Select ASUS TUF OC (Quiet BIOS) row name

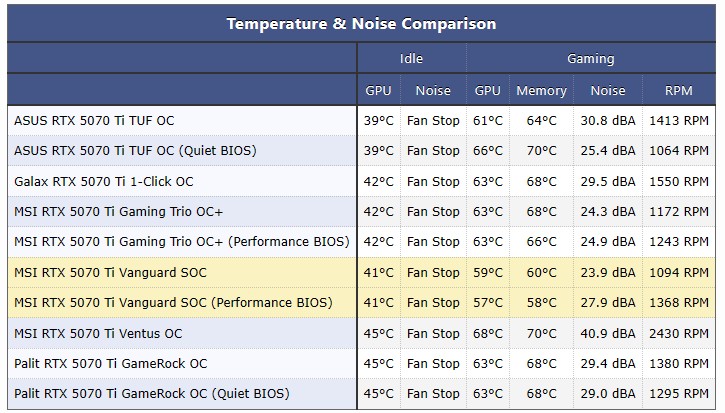pos(135,151)
